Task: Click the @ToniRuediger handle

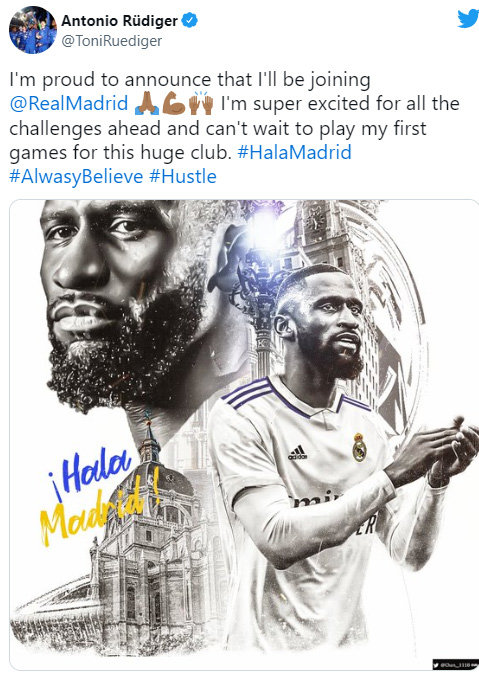Action: (x=112, y=41)
